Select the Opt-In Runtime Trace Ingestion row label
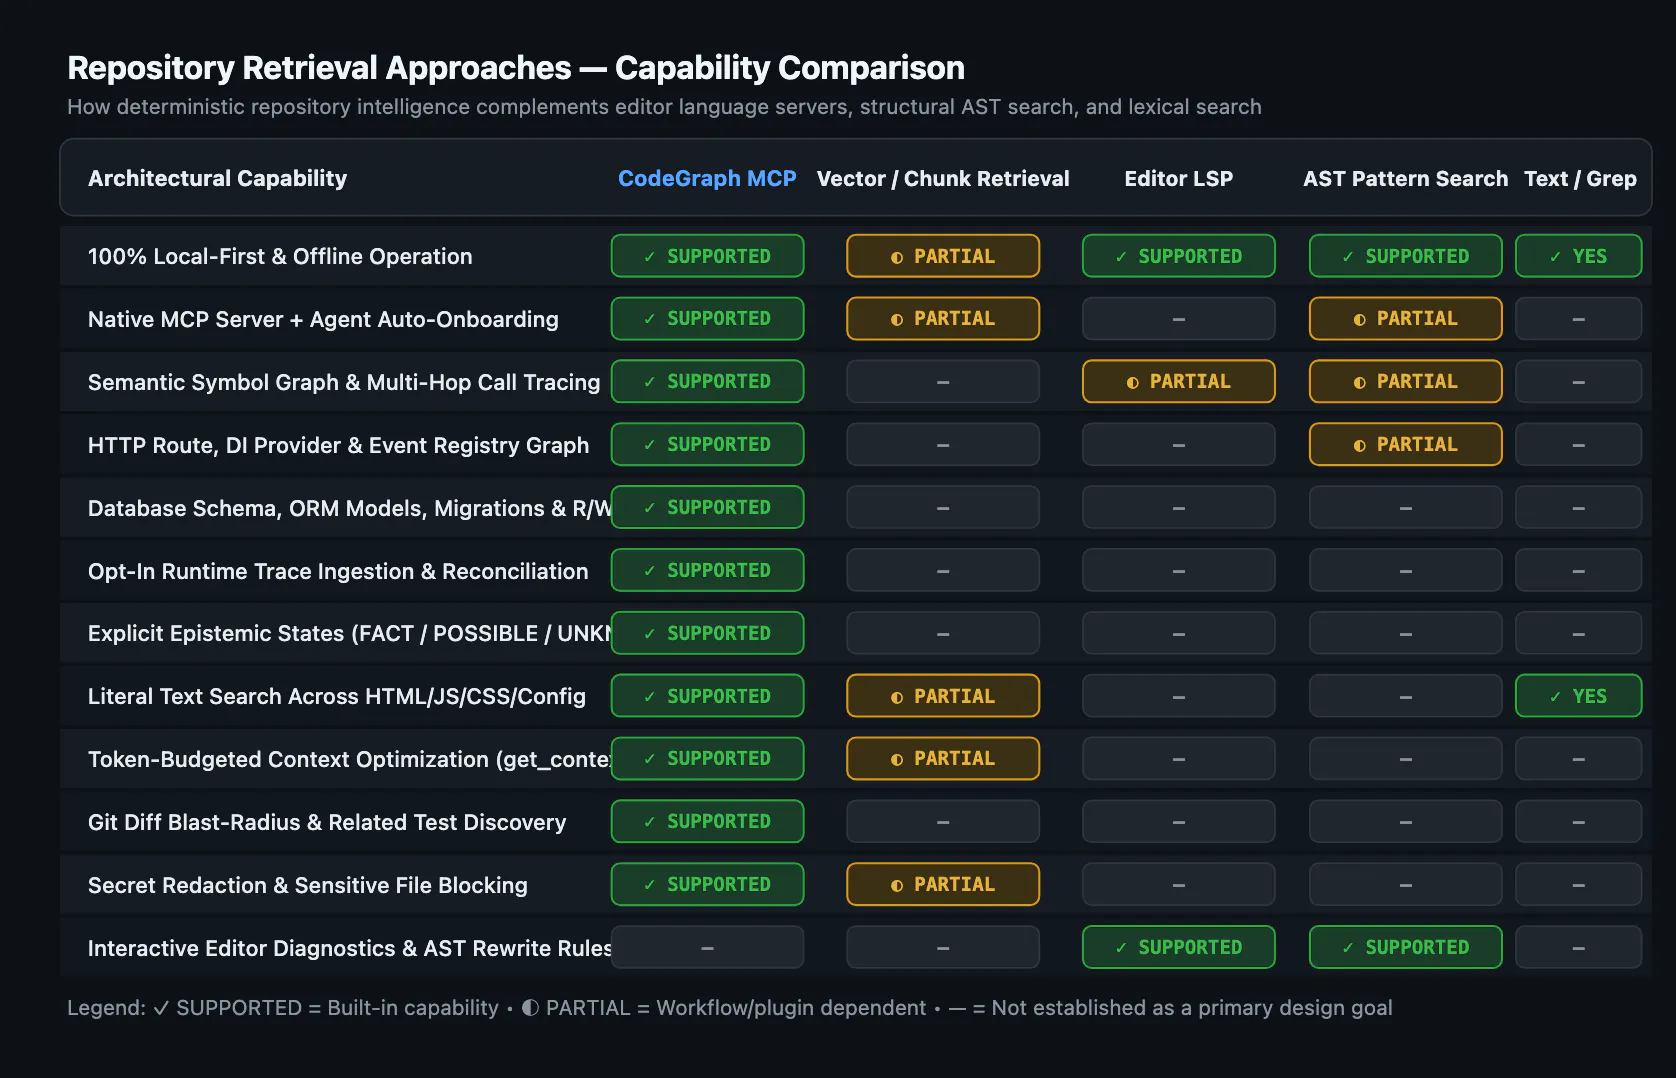The width and height of the screenshot is (1676, 1078). click(x=338, y=571)
